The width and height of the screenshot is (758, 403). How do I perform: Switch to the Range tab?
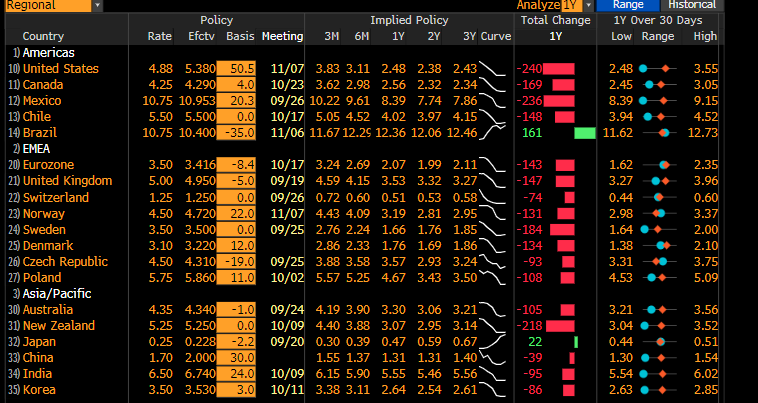pos(628,5)
